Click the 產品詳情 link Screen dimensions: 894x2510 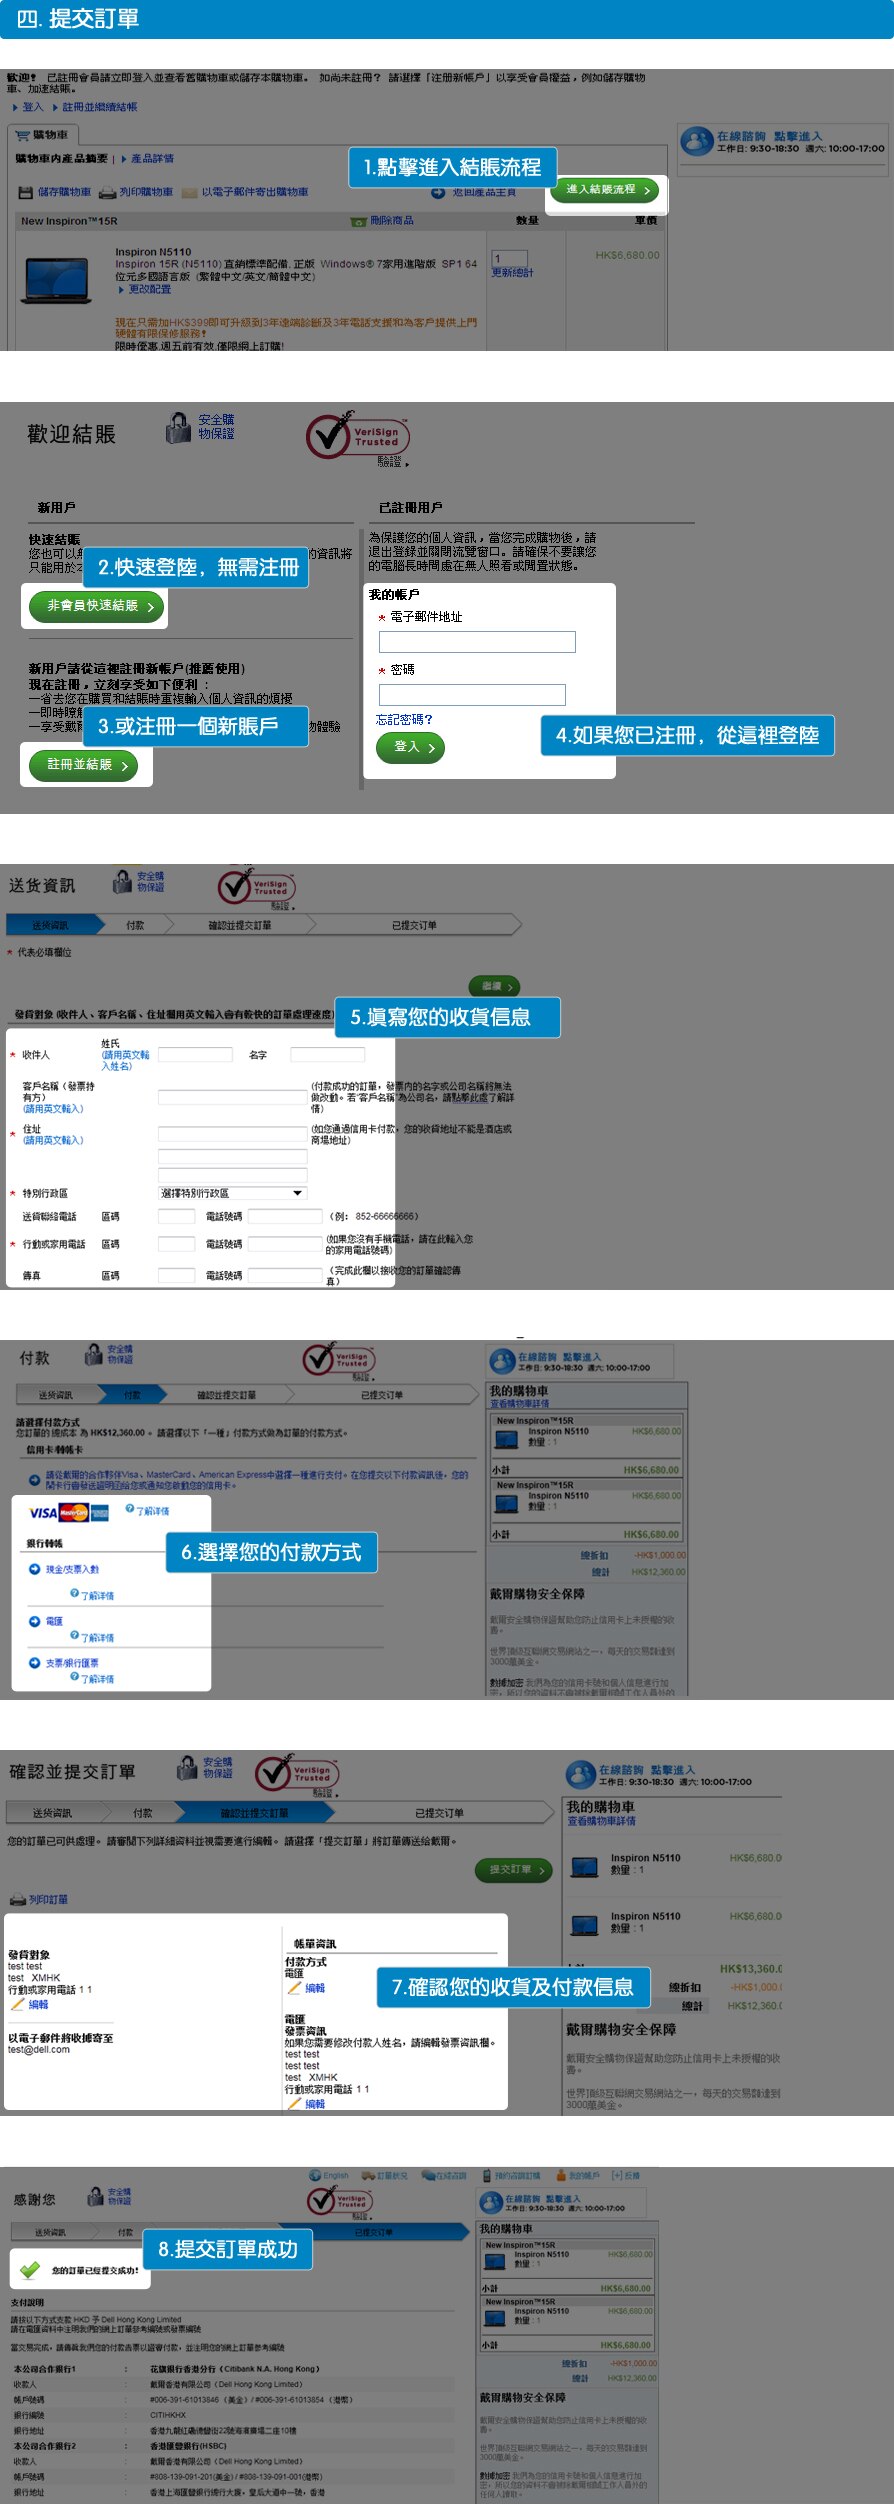pos(152,158)
